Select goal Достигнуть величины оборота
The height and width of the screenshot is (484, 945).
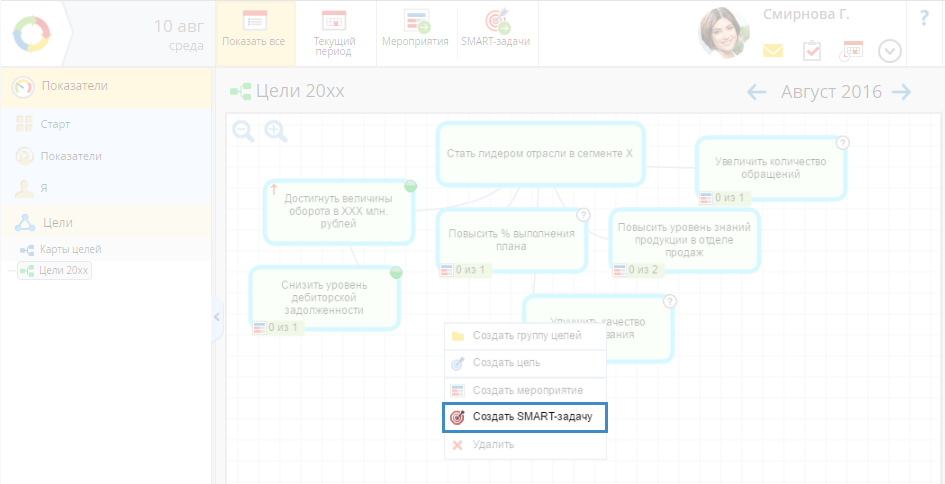[339, 211]
